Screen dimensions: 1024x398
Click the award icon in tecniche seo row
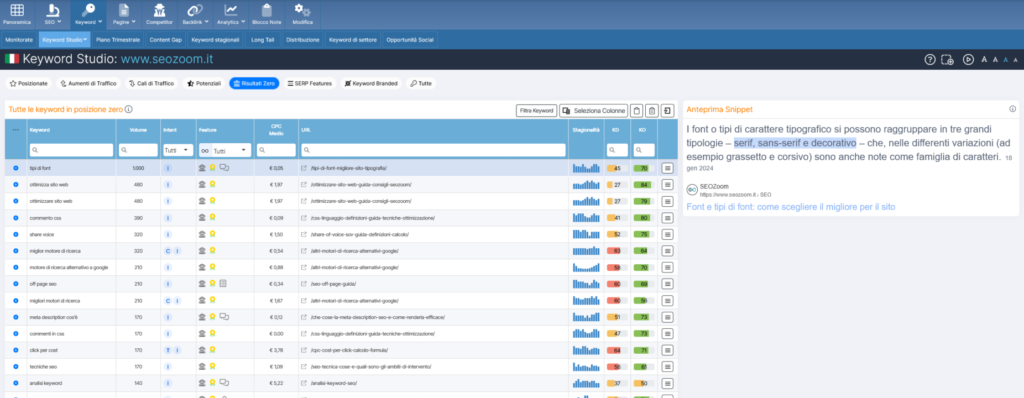point(213,366)
